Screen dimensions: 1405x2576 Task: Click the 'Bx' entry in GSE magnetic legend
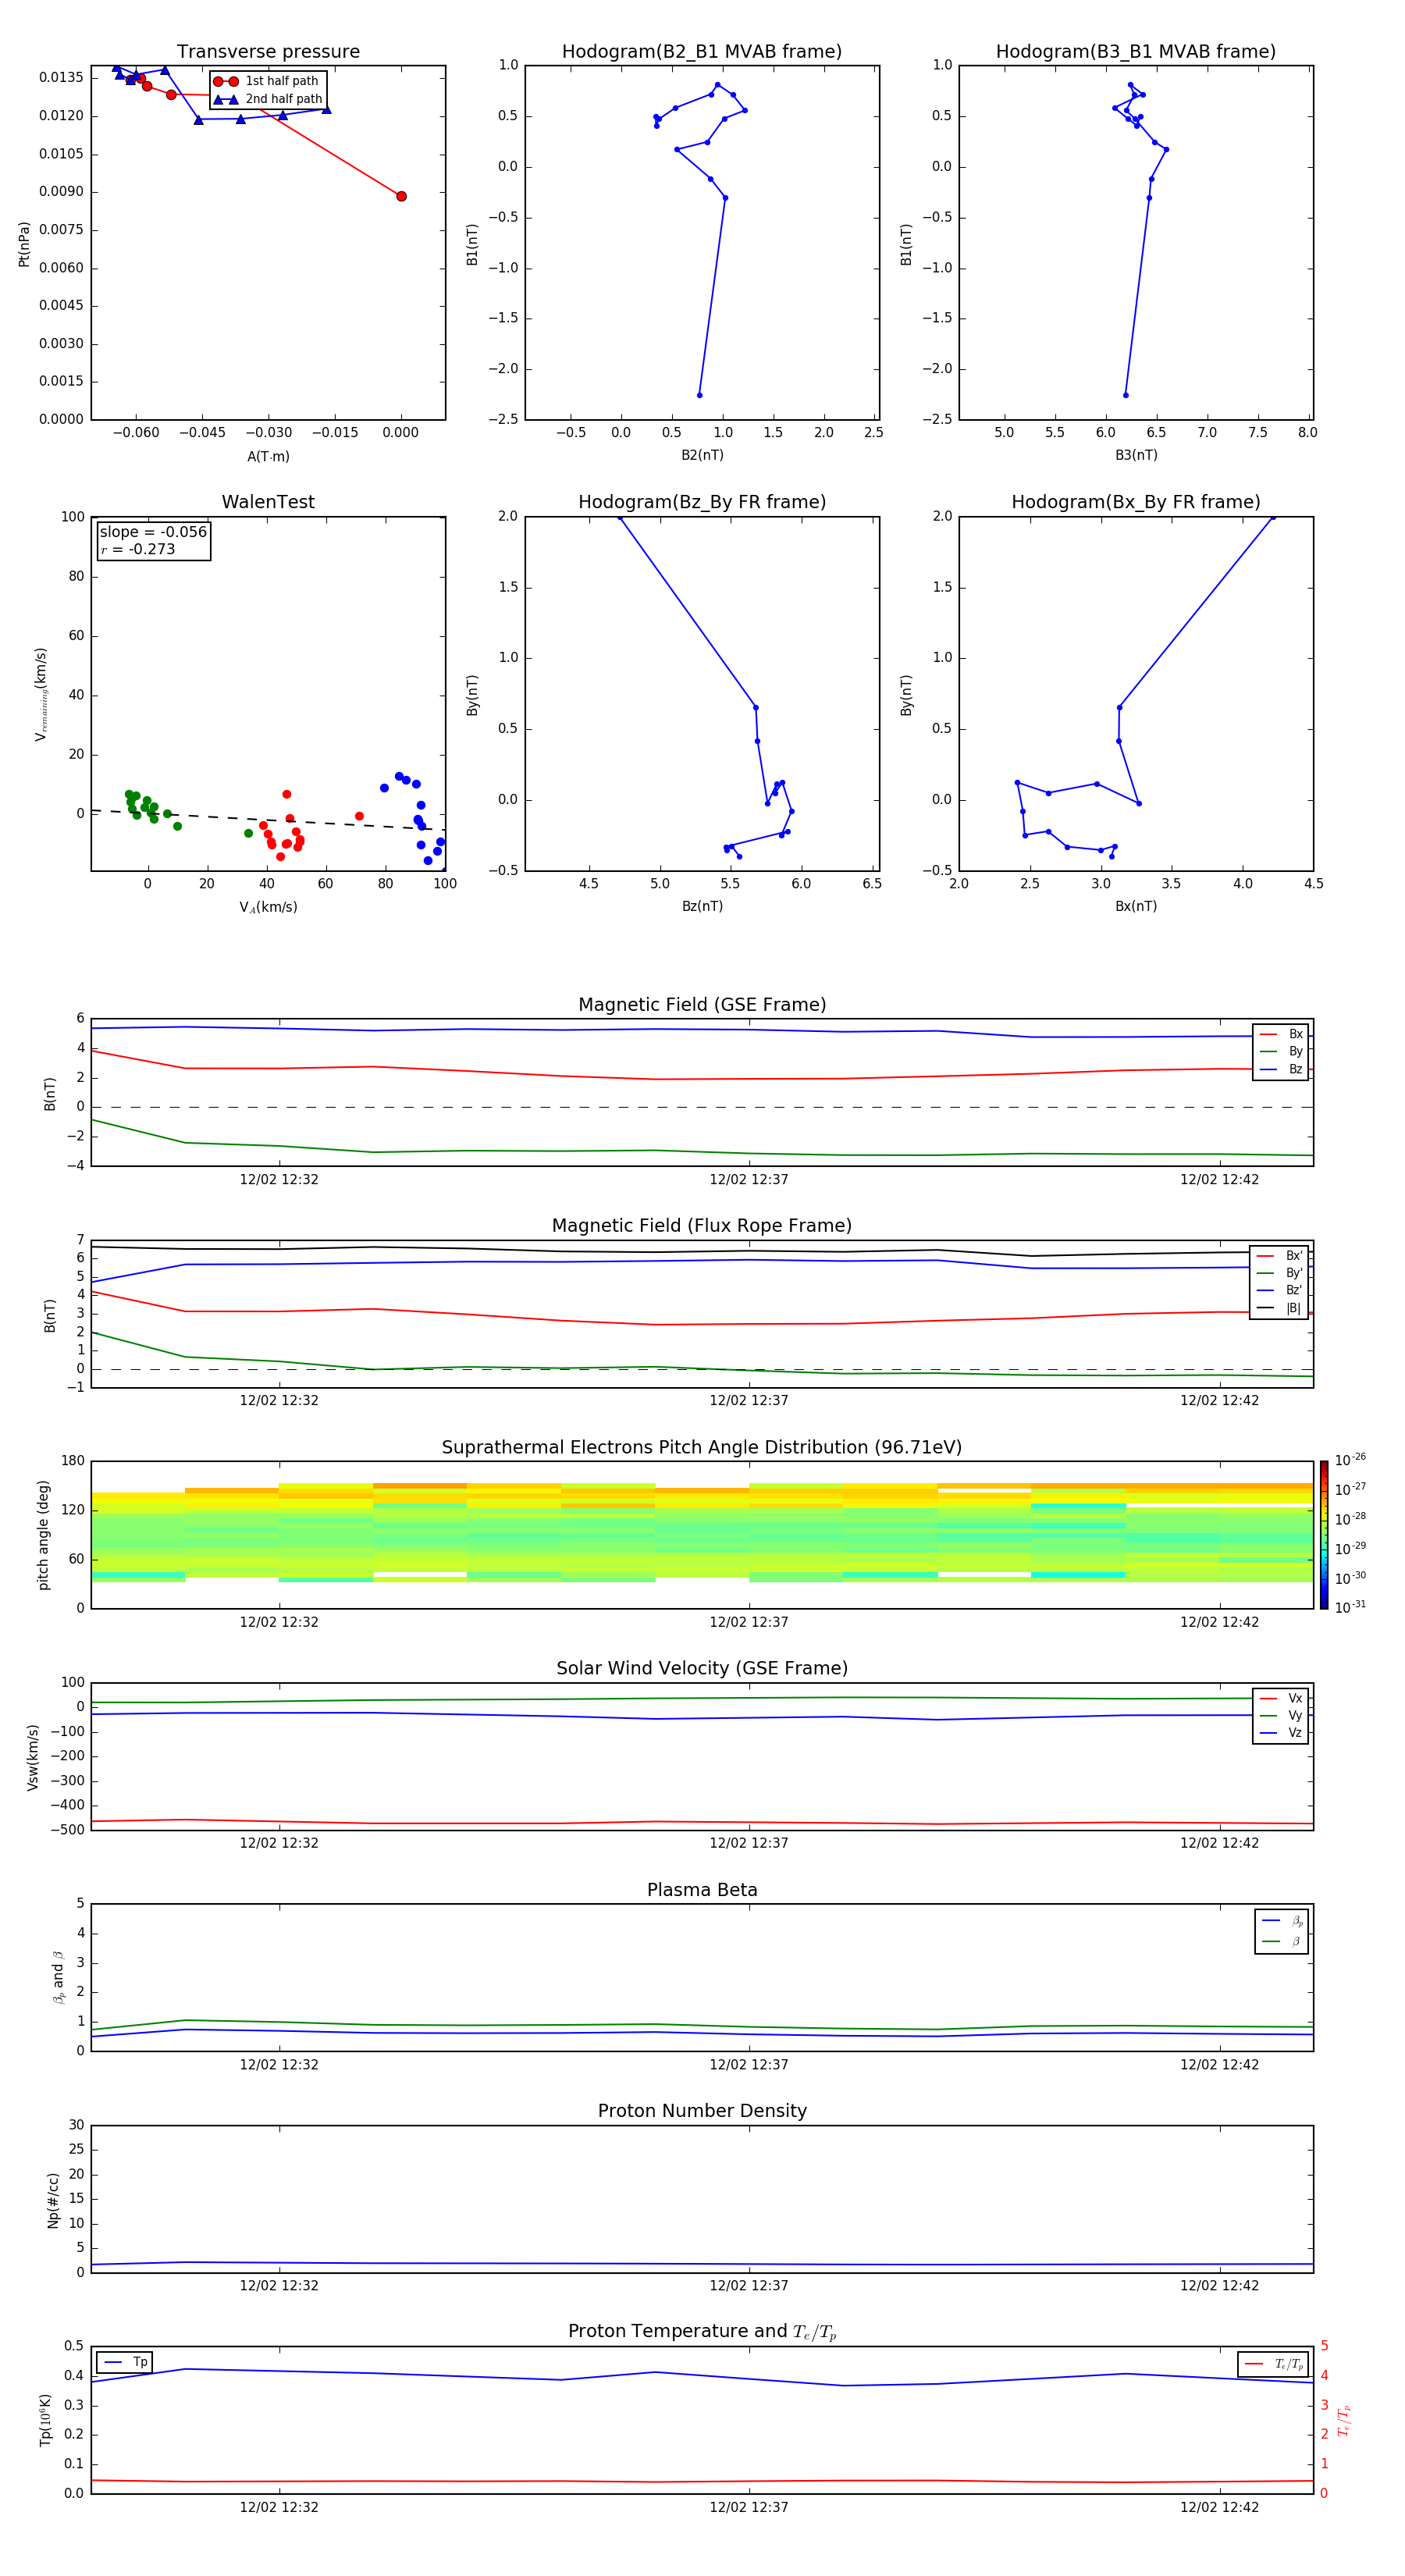1282,1034
